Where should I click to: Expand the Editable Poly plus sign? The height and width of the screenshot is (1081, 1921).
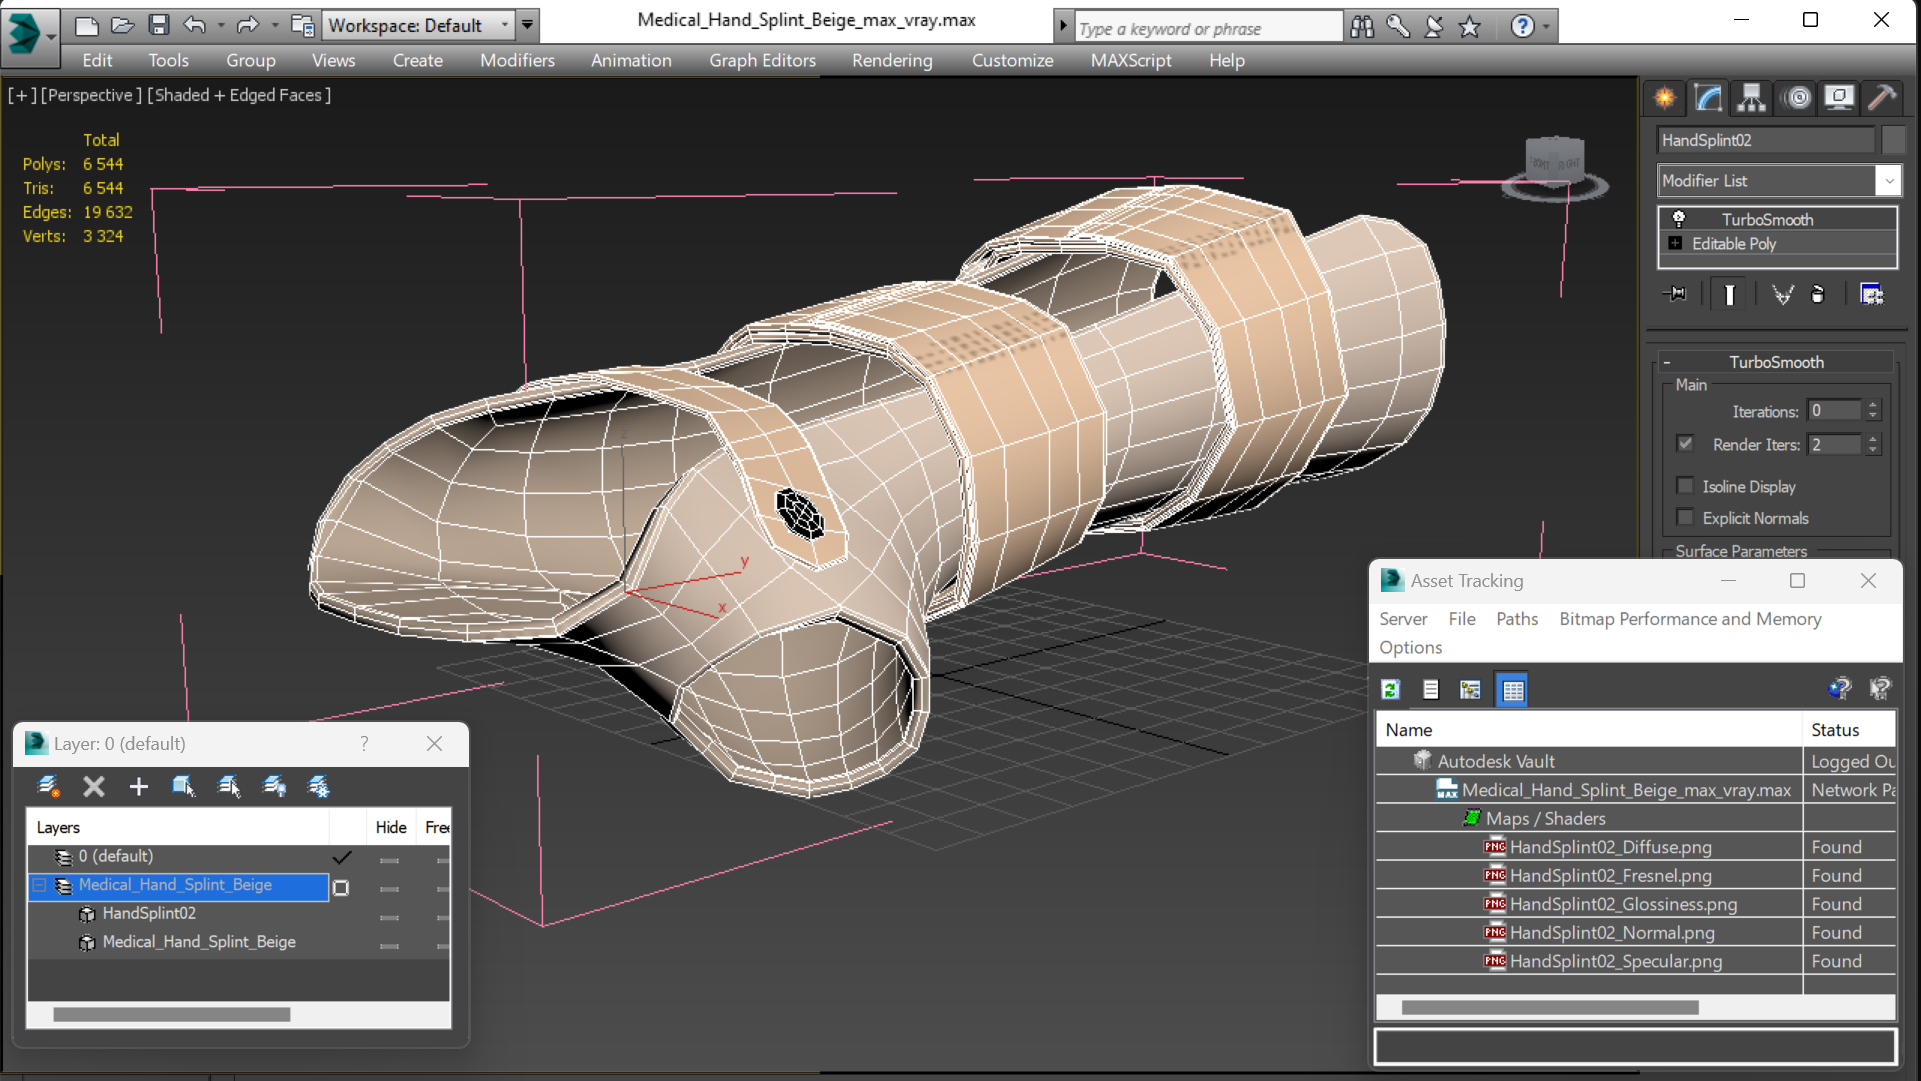(x=1675, y=243)
